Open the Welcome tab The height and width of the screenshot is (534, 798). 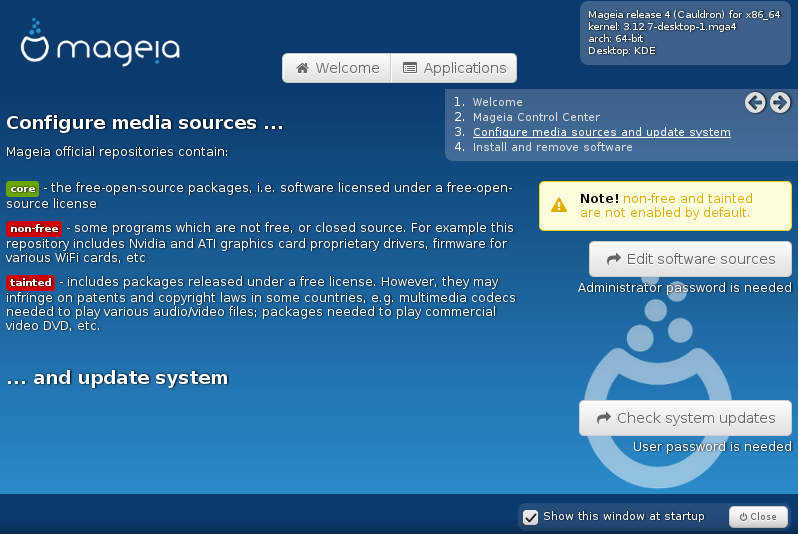point(337,68)
